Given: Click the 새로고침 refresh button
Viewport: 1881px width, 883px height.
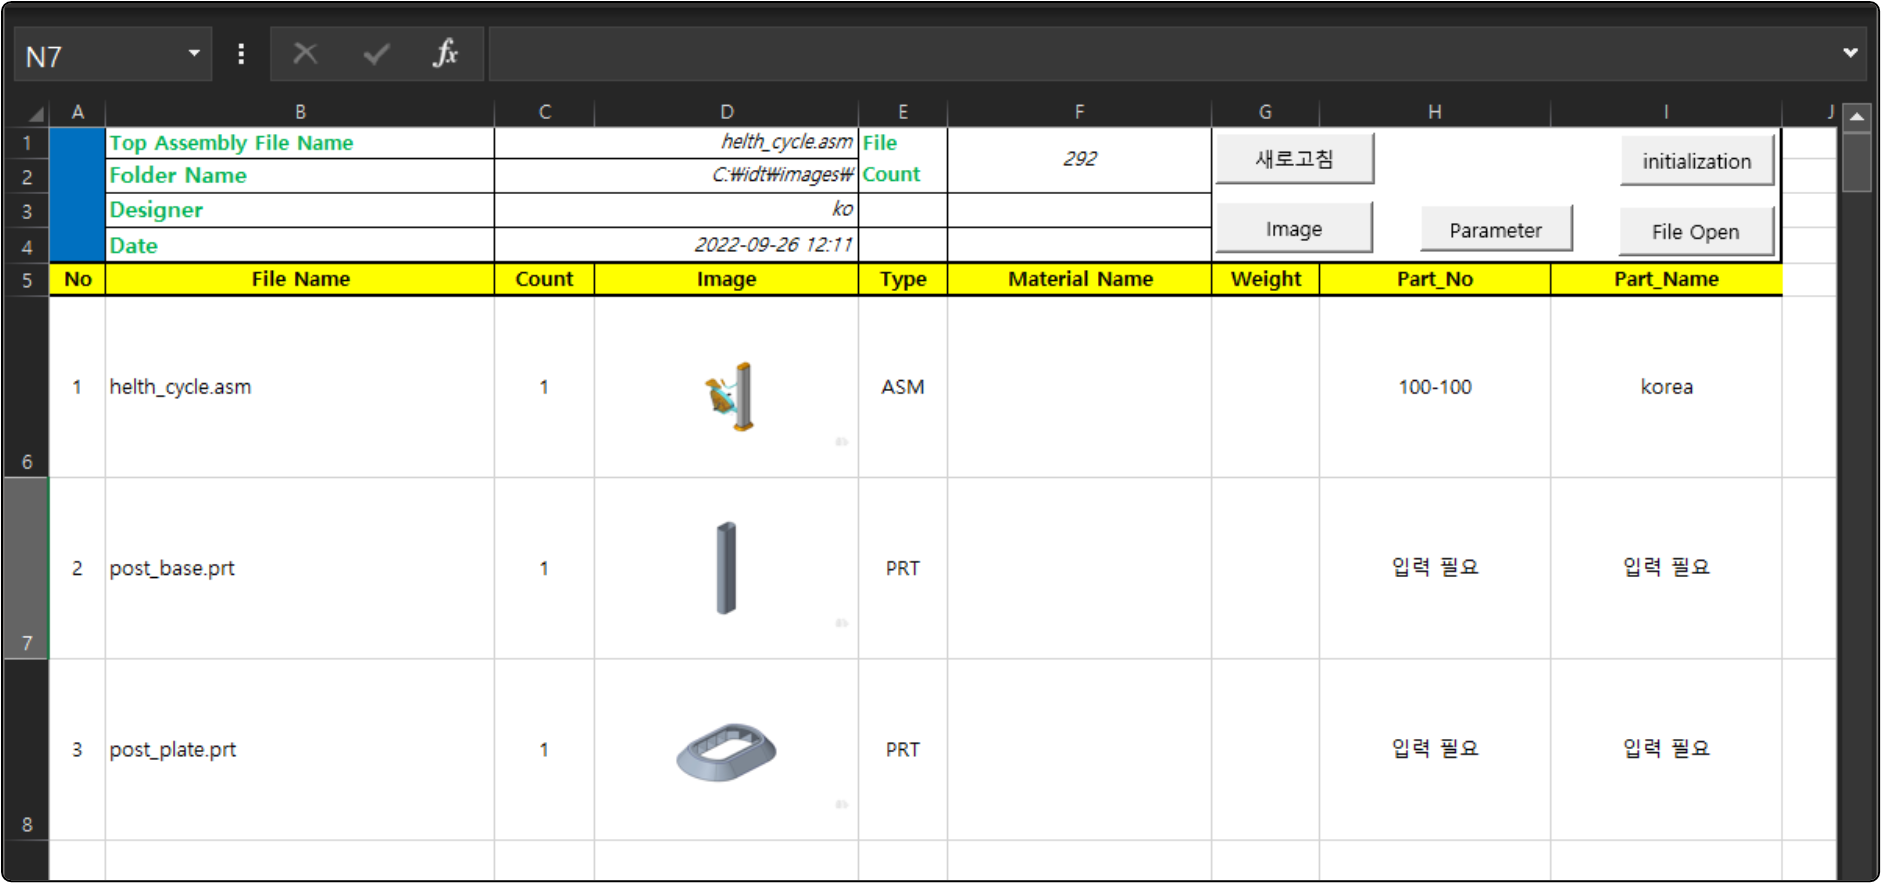Looking at the screenshot, I should [x=1294, y=159].
